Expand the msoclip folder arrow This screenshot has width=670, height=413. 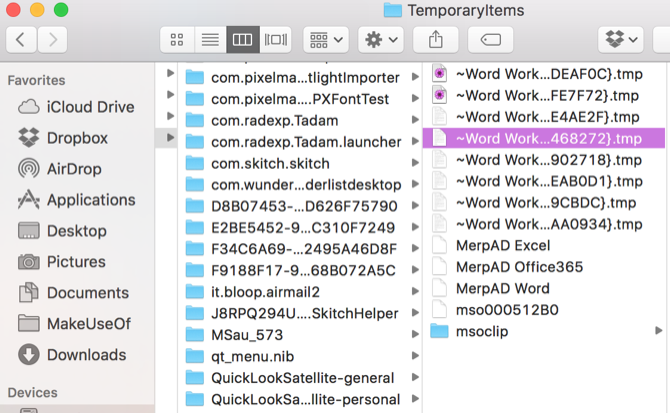(658, 331)
